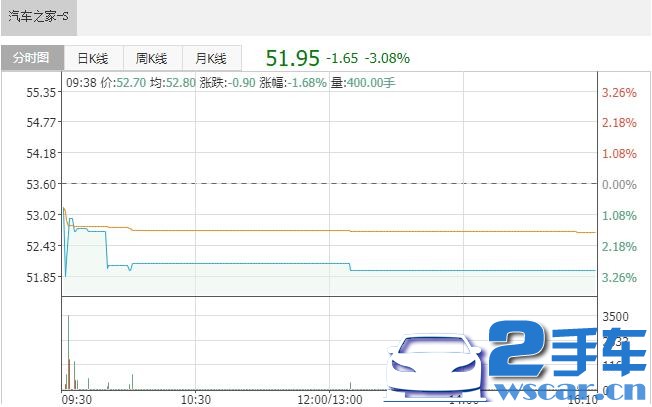Select the 10:30 time axis marker
The image size is (652, 407).
(x=196, y=398)
